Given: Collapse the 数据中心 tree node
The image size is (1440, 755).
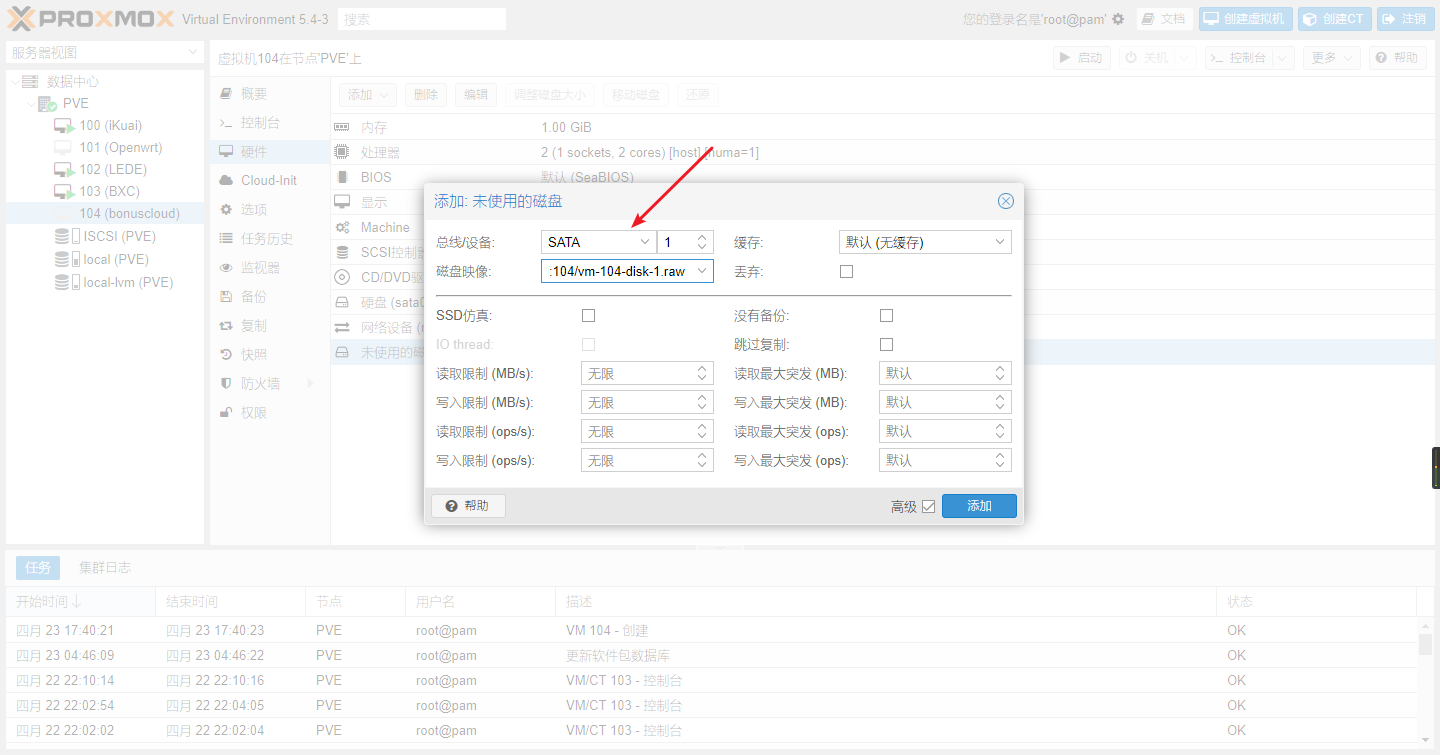Looking at the screenshot, I should (x=14, y=82).
